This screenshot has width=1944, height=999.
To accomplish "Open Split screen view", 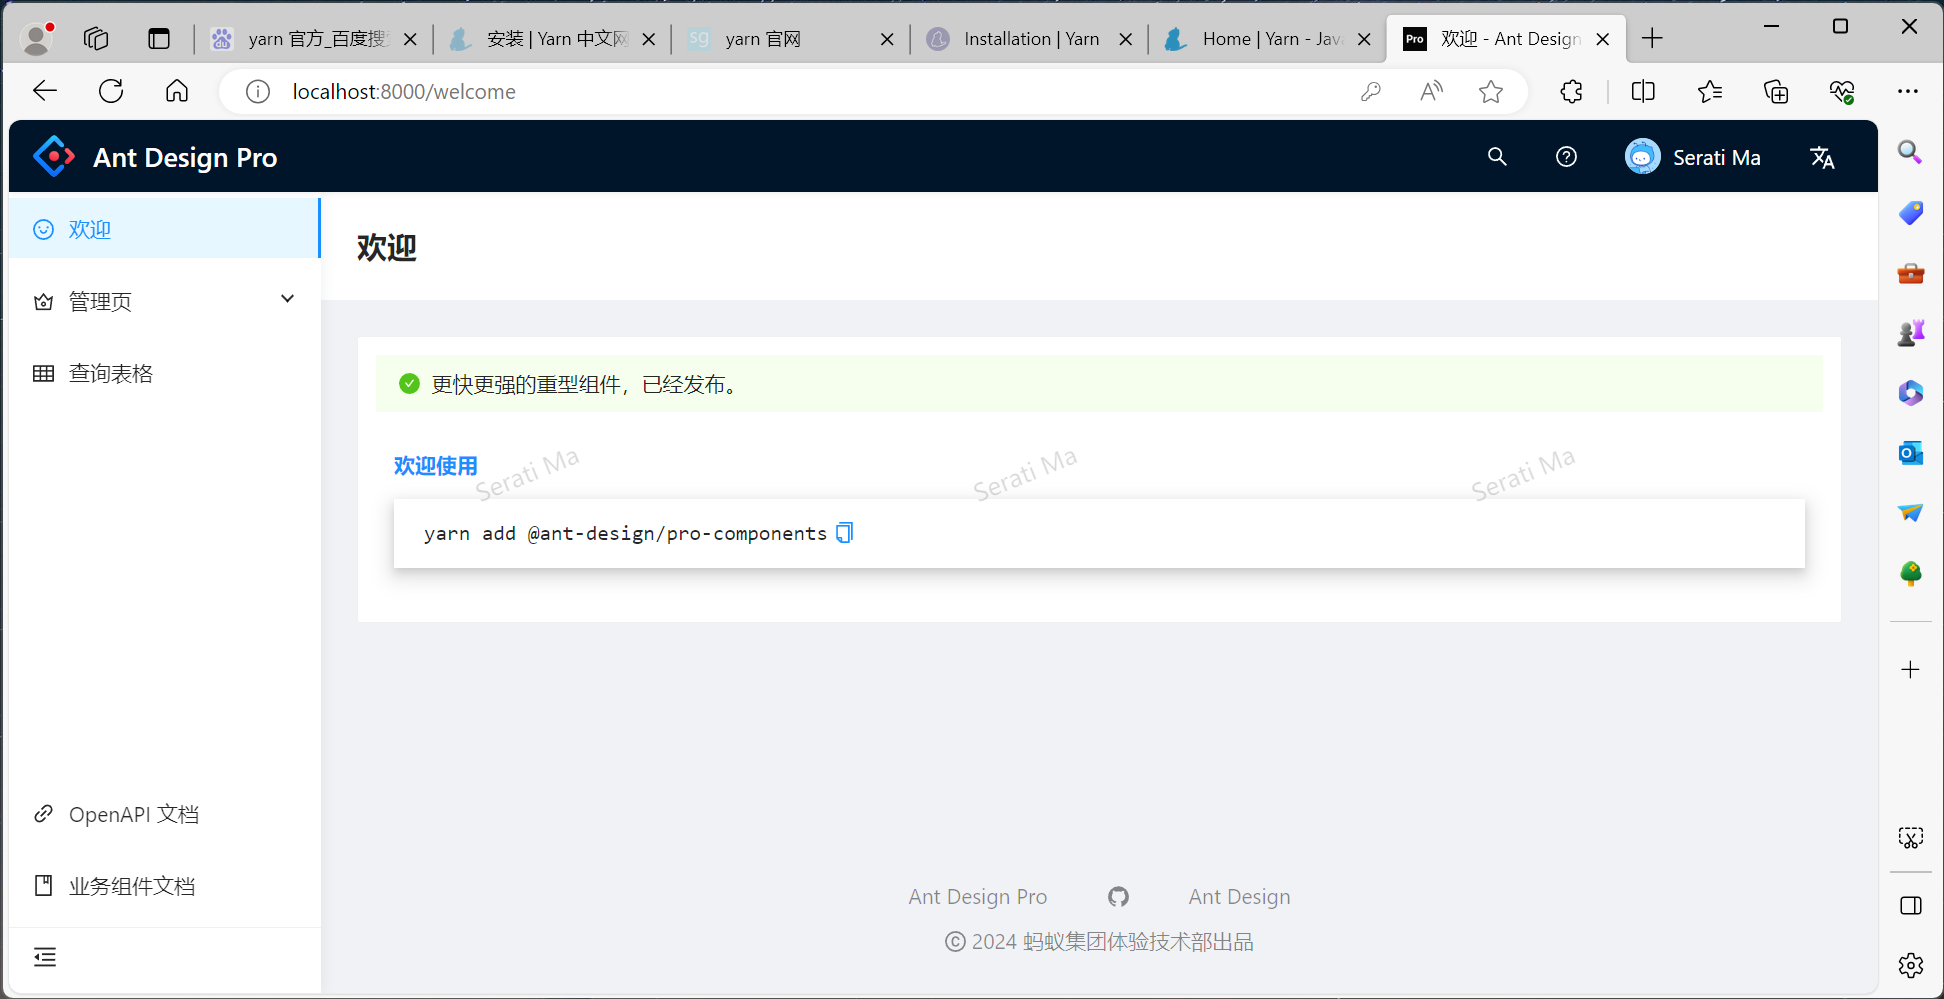I will point(1643,92).
